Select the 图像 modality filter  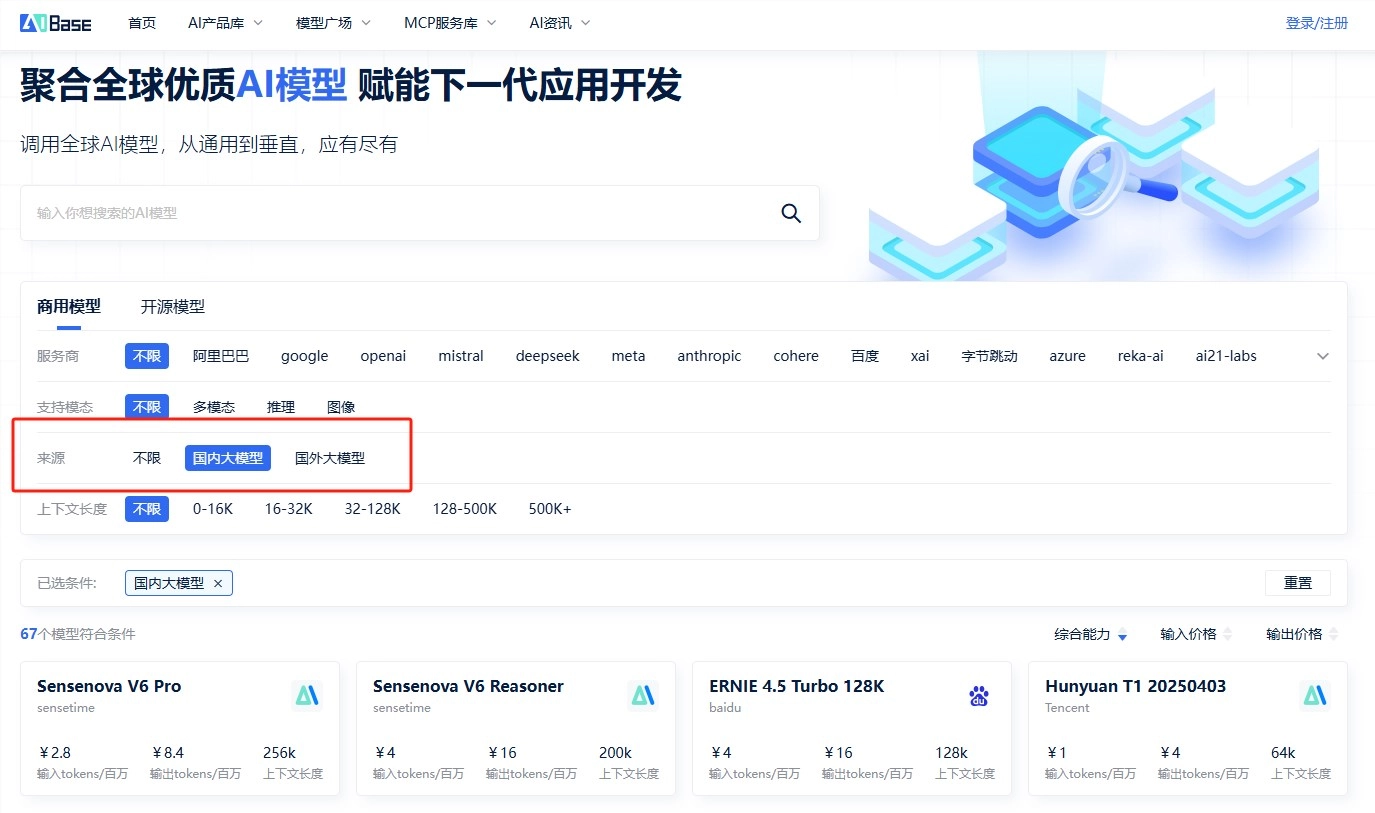click(x=341, y=407)
